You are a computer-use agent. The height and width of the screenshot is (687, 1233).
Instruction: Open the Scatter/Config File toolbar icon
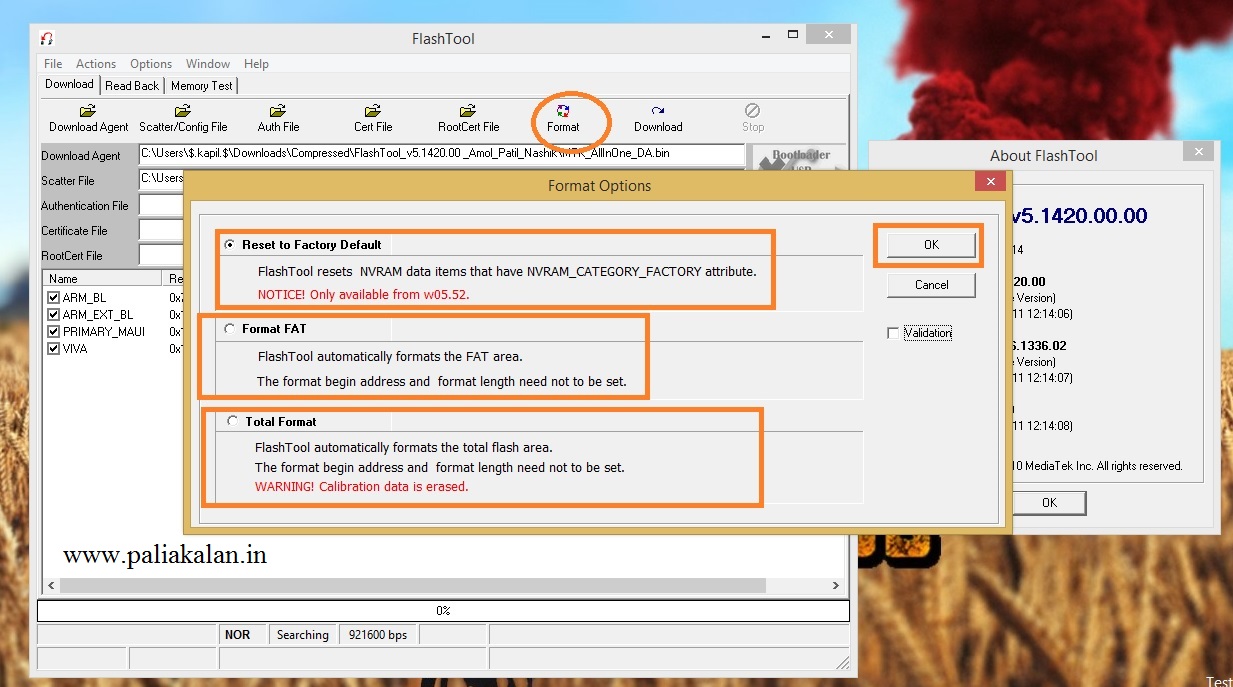click(183, 118)
